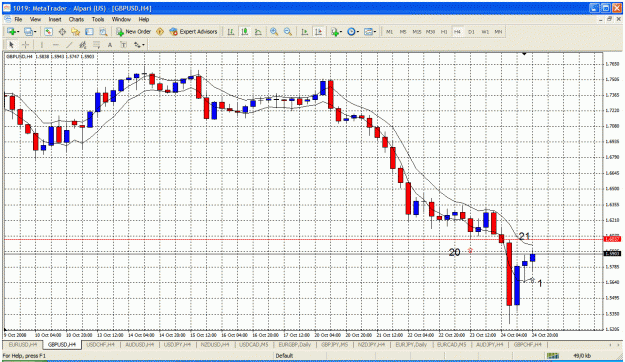Expand the Arrows objects dropdown arrow
This screenshot has width=625, height=362.
143,45
